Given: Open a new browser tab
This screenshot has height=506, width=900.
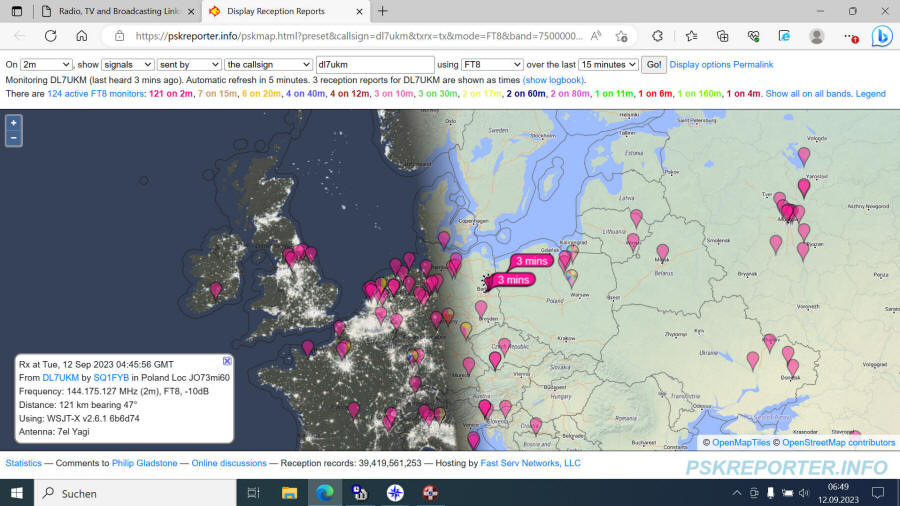Looking at the screenshot, I should point(382,11).
